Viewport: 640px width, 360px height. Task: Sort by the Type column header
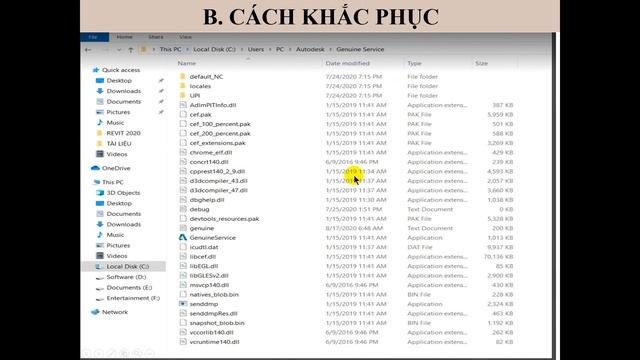(414, 63)
